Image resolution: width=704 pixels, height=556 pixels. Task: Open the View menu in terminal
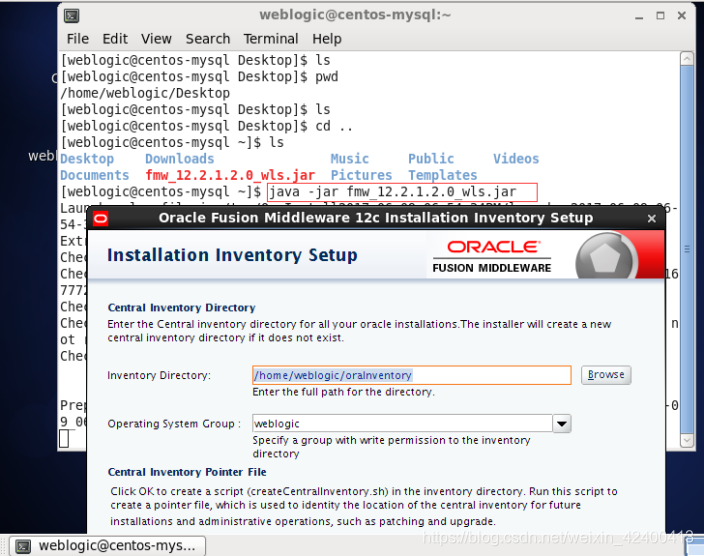coord(156,39)
